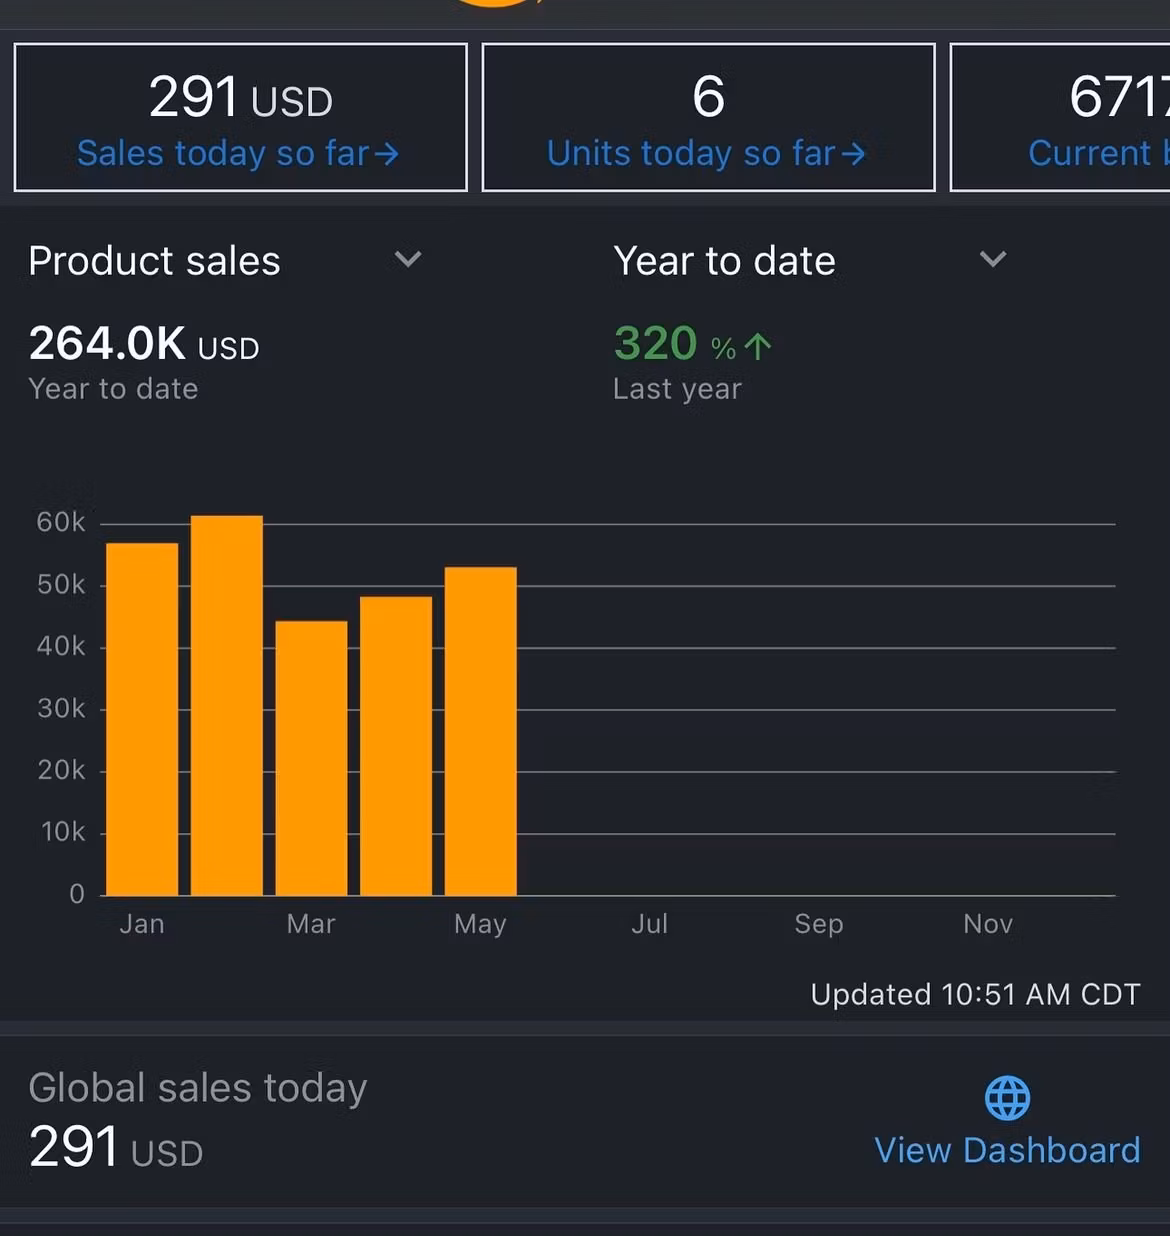Click the globe icon above View Dashboard
This screenshot has height=1236, width=1170.
point(1007,1097)
